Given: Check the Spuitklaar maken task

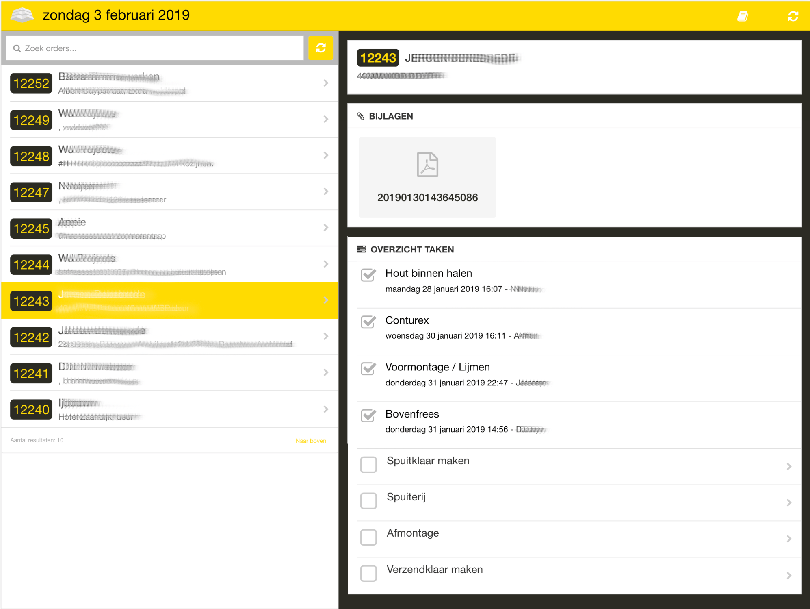Looking at the screenshot, I should coord(368,465).
